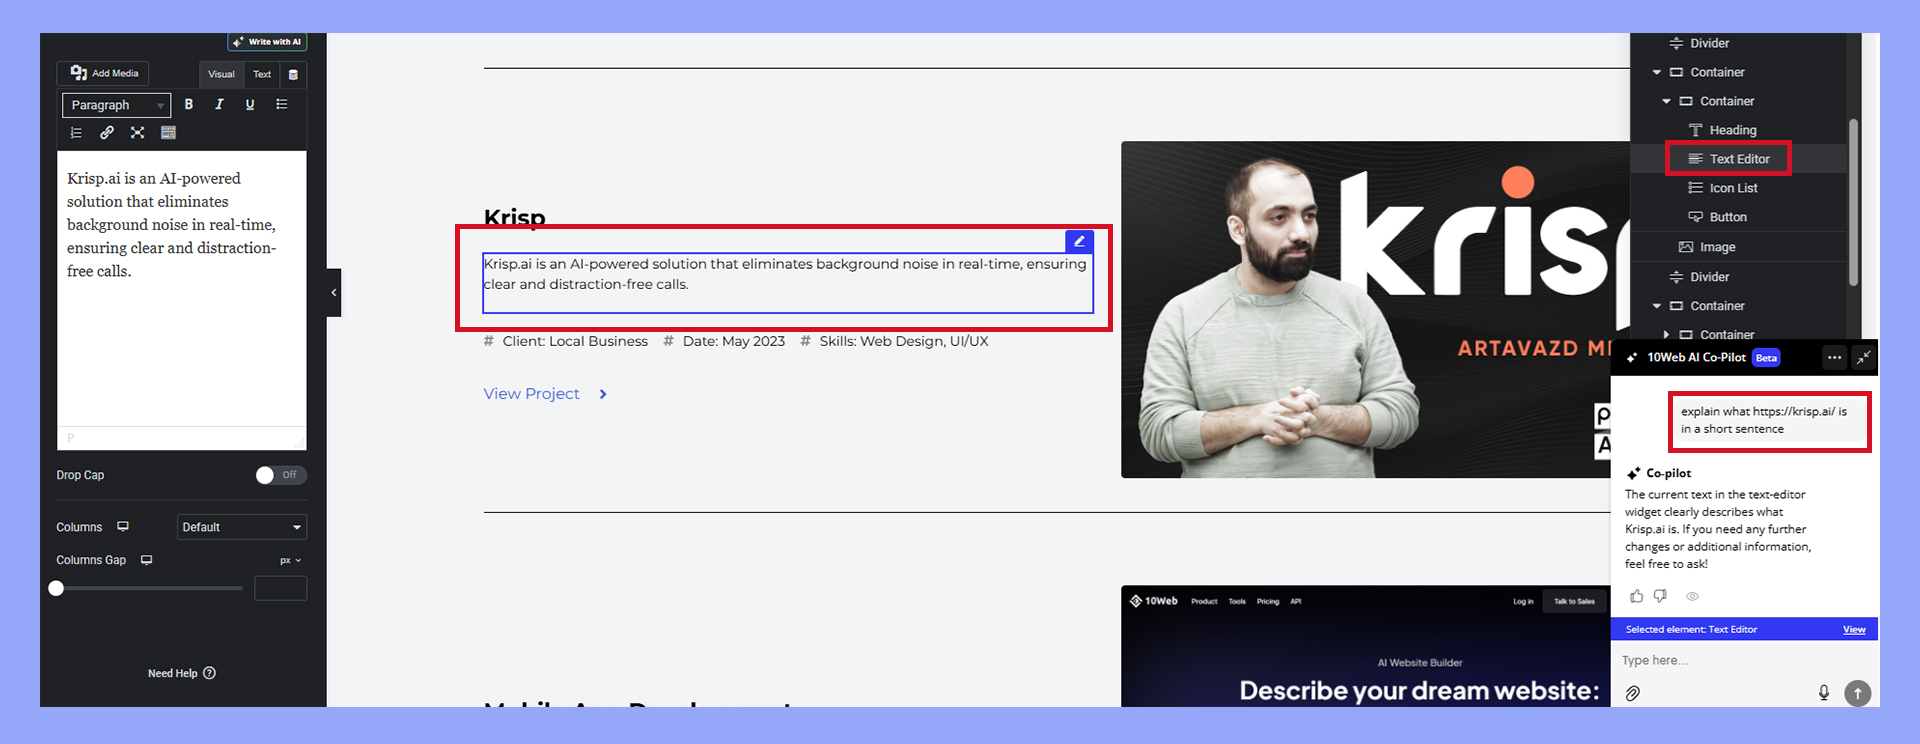Image resolution: width=1920 pixels, height=744 pixels.
Task: Insert a numbered list
Action: 76,132
